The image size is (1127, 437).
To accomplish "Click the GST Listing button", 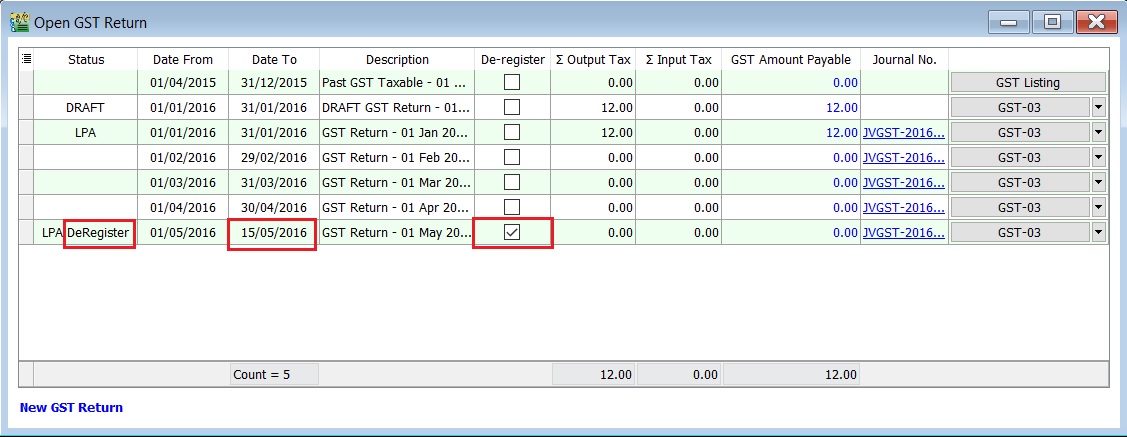I will pyautogui.click(x=1028, y=83).
